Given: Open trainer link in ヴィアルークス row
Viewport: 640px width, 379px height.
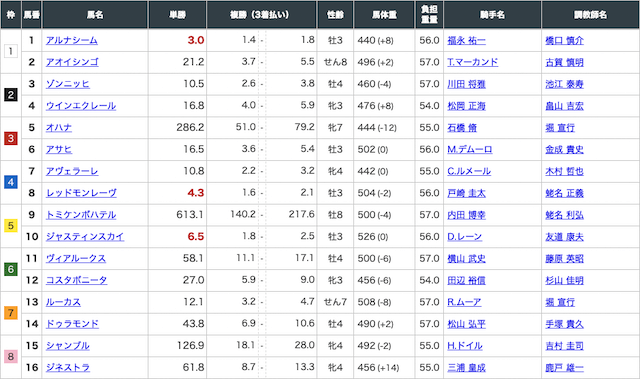Looking at the screenshot, I should [x=564, y=259].
